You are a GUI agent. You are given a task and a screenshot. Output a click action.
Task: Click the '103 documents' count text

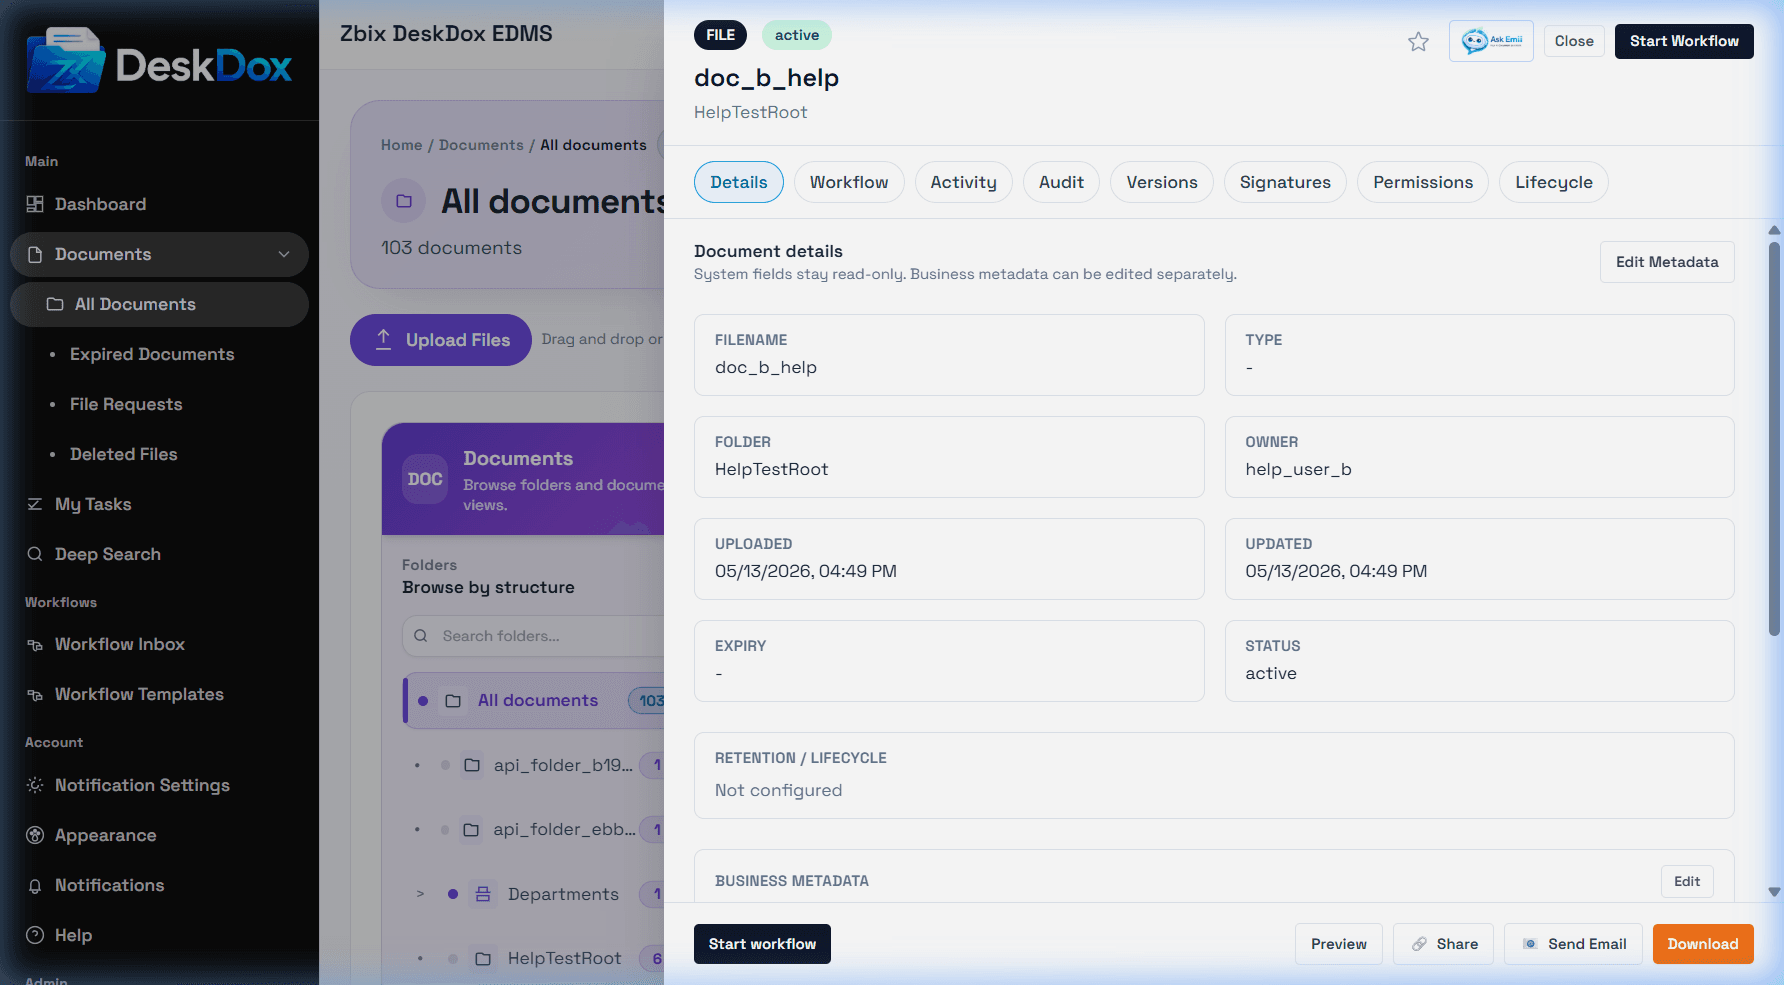[451, 248]
